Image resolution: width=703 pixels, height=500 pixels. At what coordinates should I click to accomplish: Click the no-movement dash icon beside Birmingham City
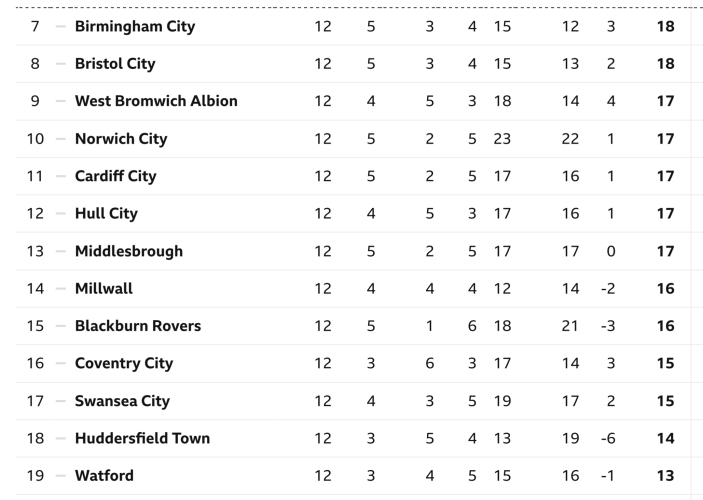coord(60,26)
